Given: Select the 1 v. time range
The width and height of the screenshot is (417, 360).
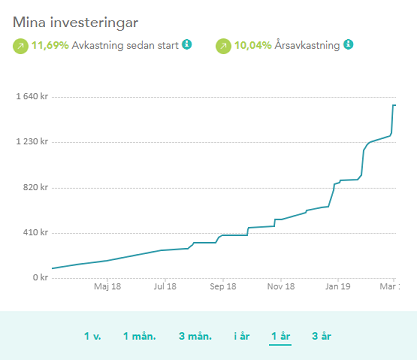Looking at the screenshot, I should tap(93, 336).
